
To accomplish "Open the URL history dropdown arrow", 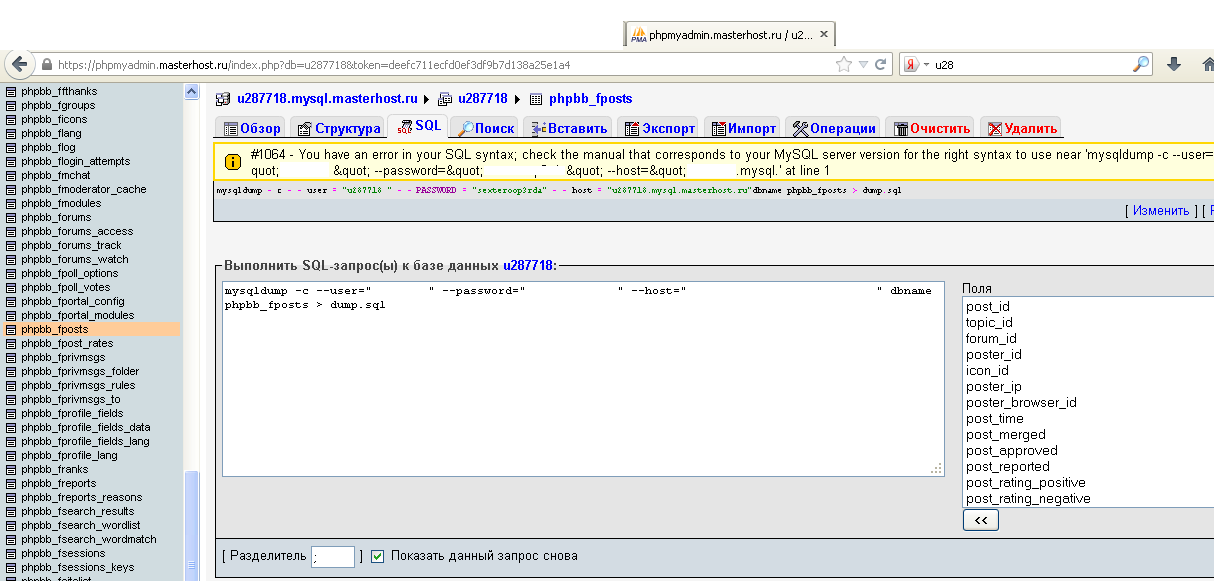I will [863, 64].
